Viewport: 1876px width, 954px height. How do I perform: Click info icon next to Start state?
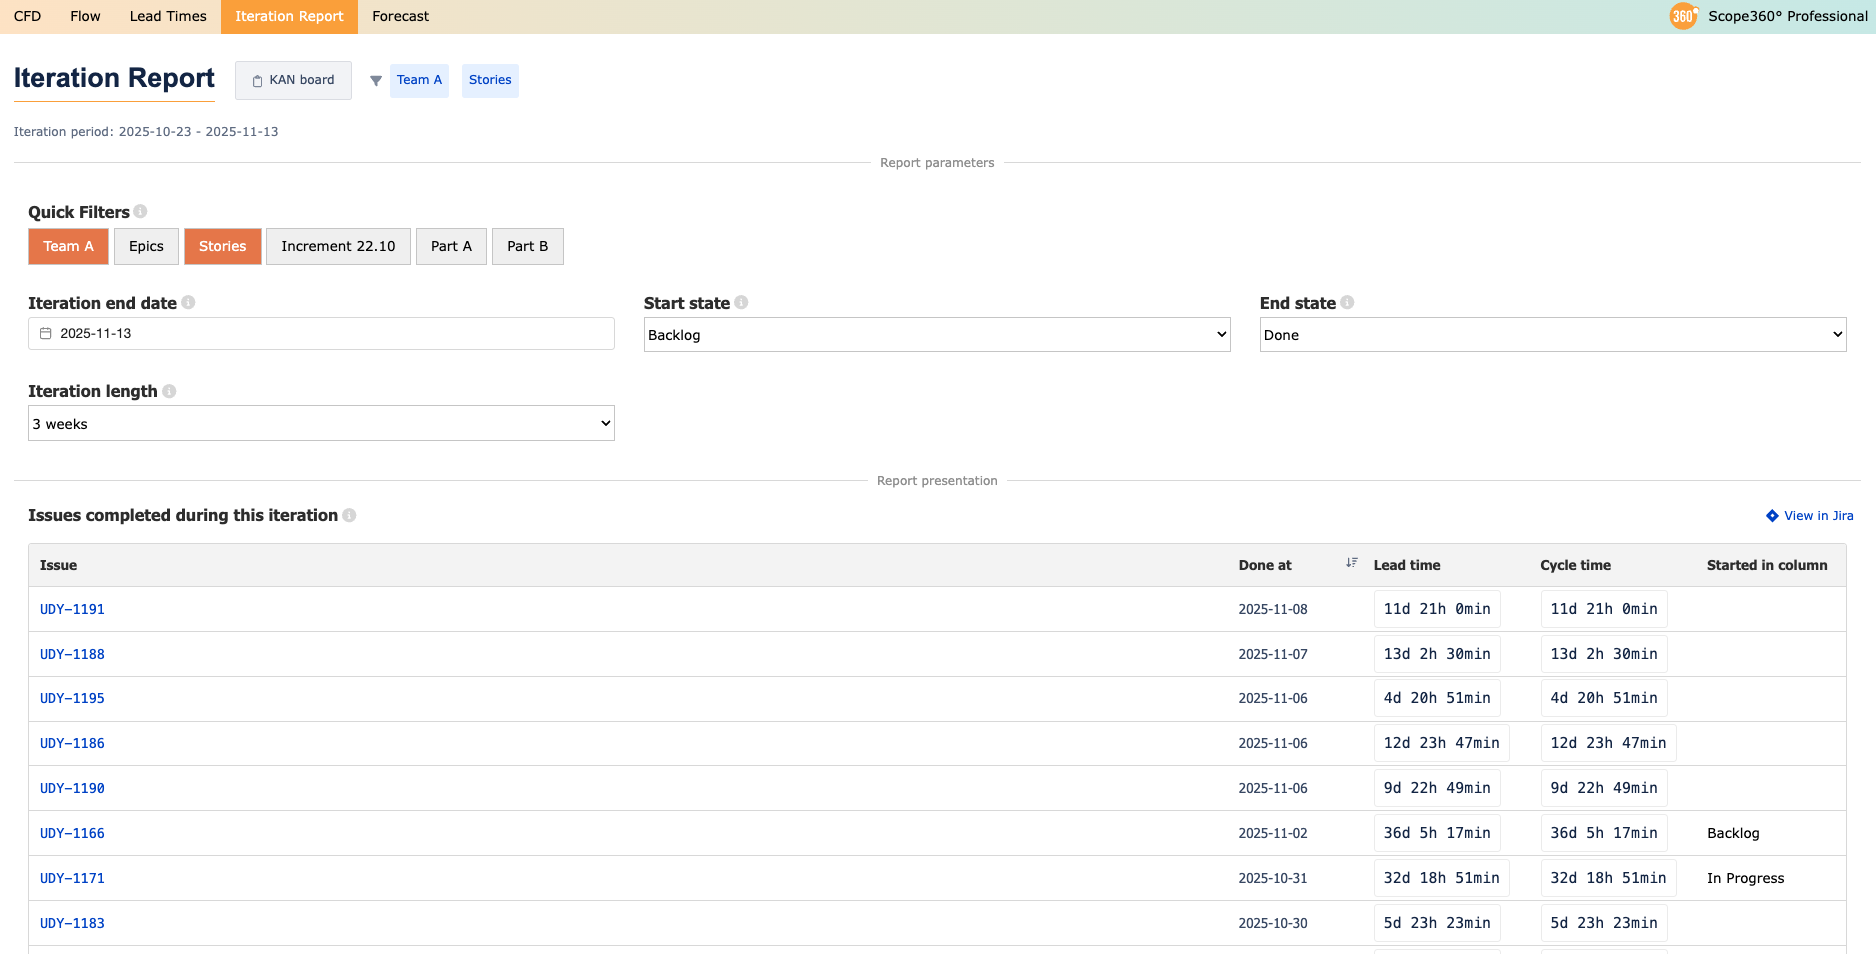pyautogui.click(x=741, y=302)
